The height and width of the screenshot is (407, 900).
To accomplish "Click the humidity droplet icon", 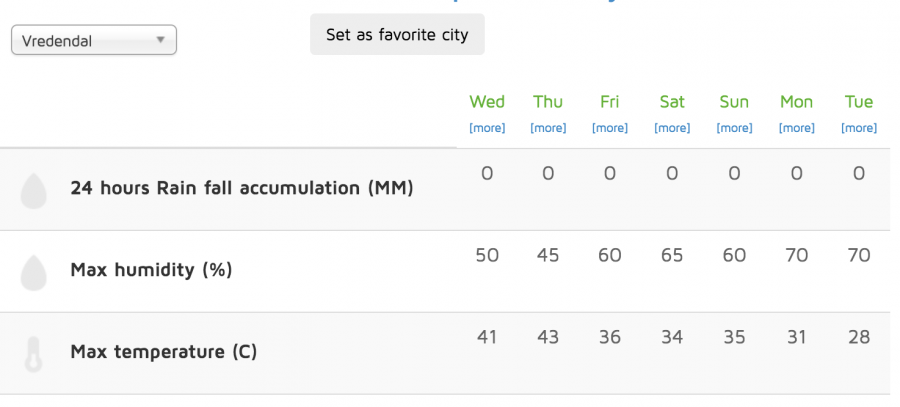I will (33, 273).
